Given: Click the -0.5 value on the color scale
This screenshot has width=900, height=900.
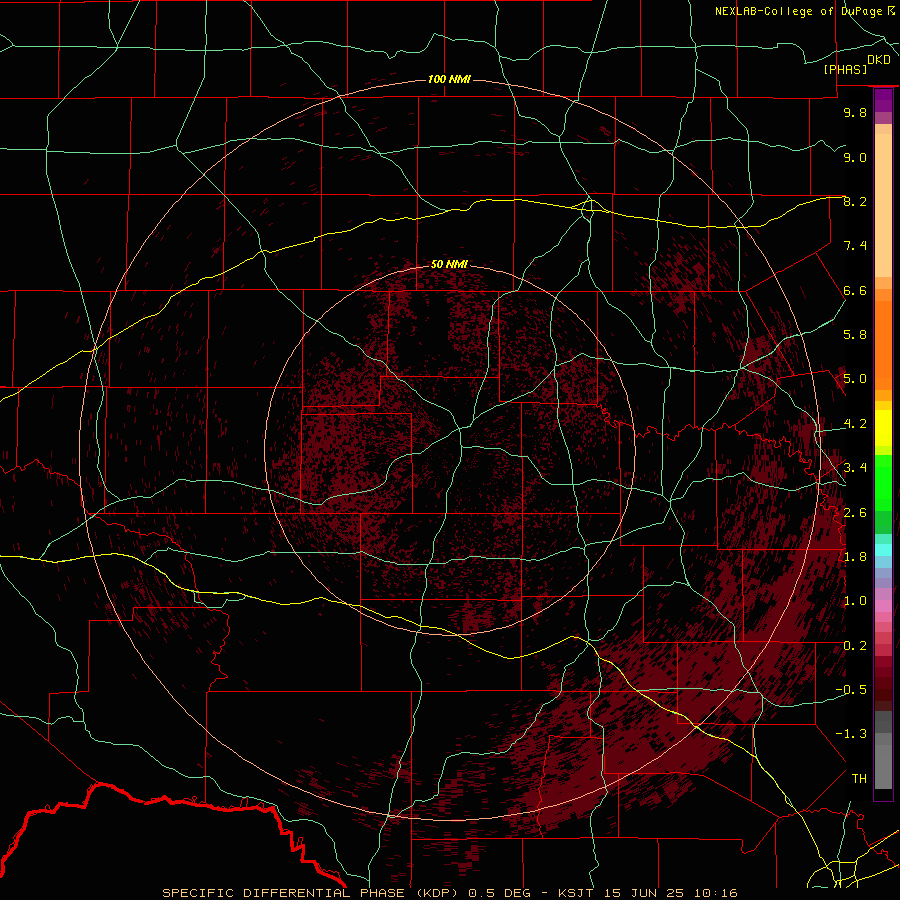Looking at the screenshot, I should coord(851,690).
